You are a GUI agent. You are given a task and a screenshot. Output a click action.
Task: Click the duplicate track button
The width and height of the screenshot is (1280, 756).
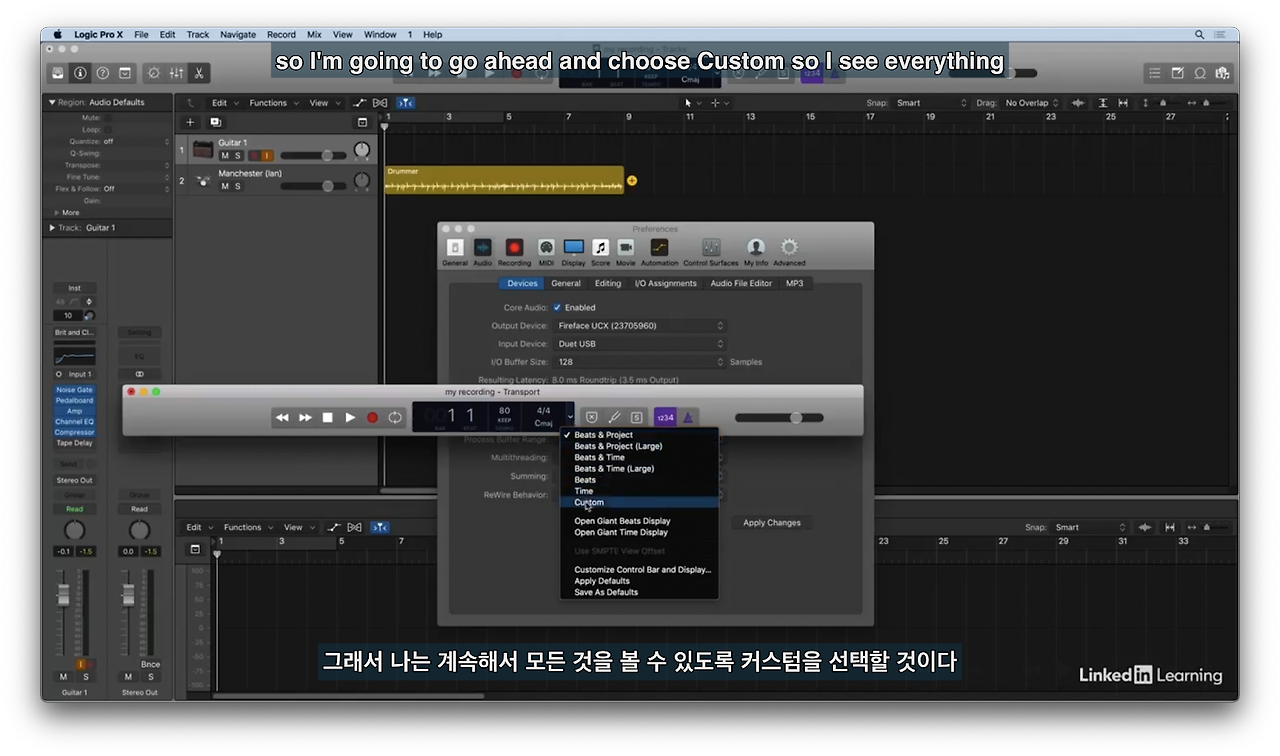pos(215,122)
